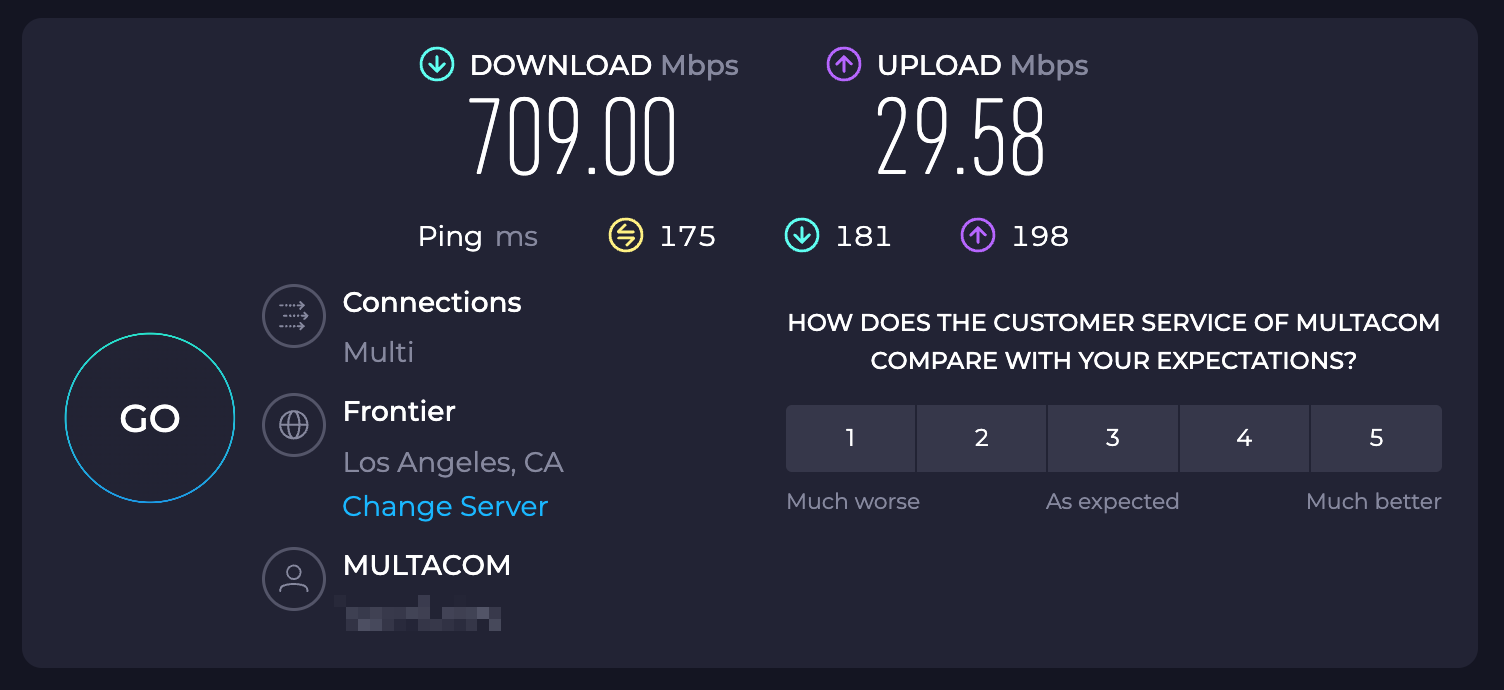Click the Connections arrows icon
The width and height of the screenshot is (1504, 690).
click(x=294, y=316)
